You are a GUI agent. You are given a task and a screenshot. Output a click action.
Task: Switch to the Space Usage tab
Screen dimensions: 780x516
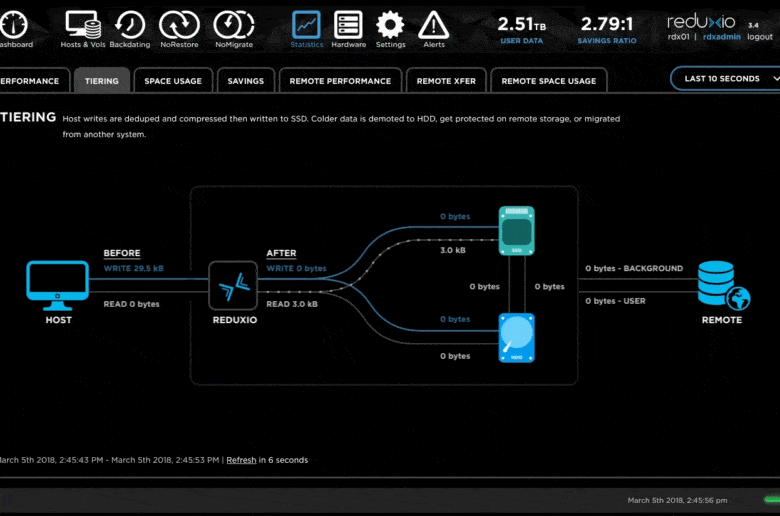(173, 81)
